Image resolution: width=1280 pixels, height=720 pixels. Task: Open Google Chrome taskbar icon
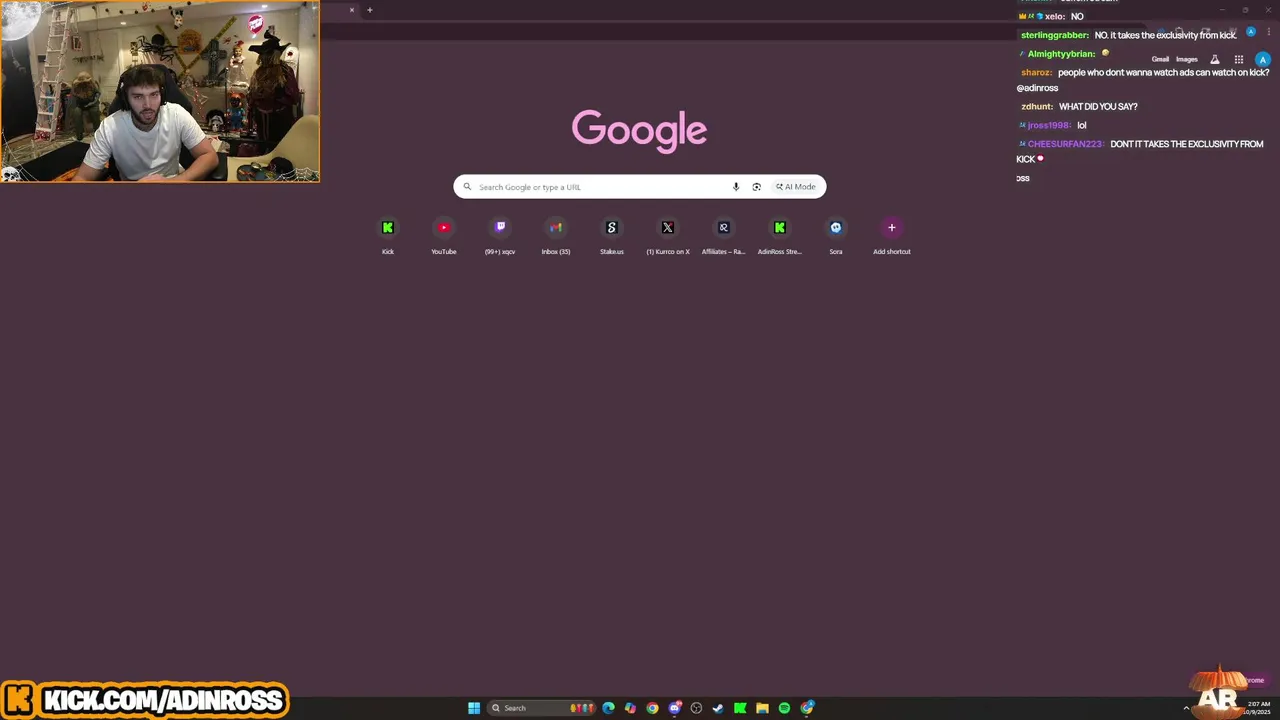(x=652, y=708)
